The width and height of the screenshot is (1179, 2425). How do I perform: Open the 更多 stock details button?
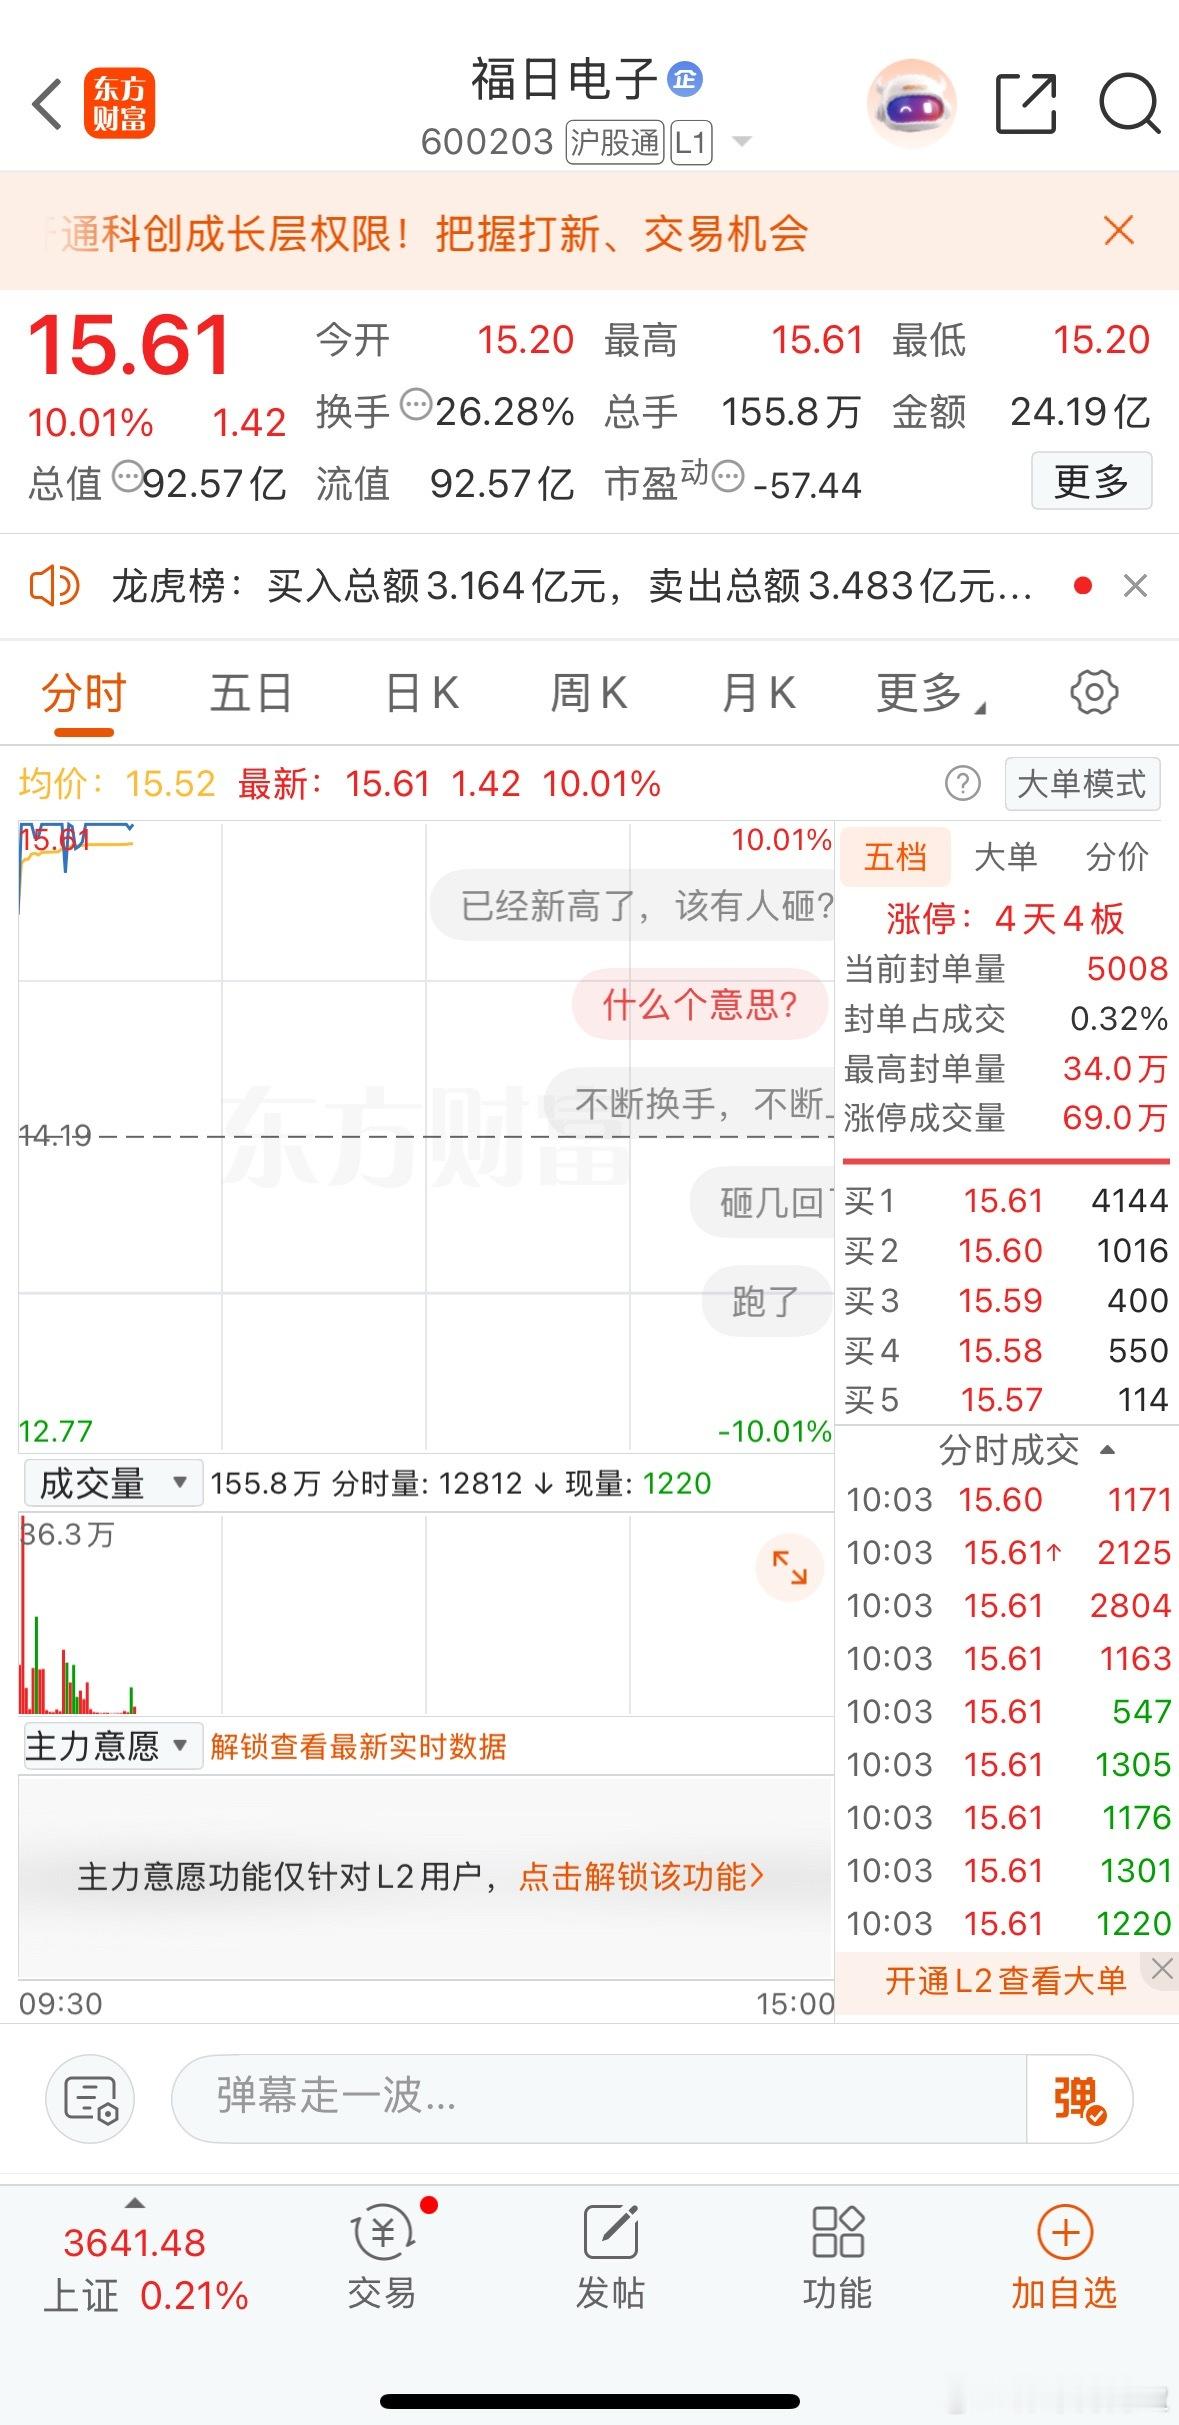1091,481
